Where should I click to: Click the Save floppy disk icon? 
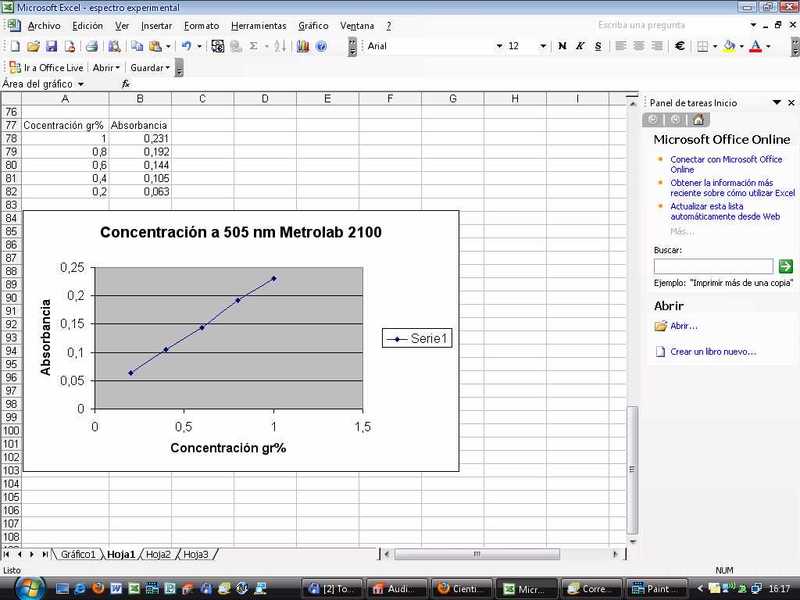click(x=51, y=46)
